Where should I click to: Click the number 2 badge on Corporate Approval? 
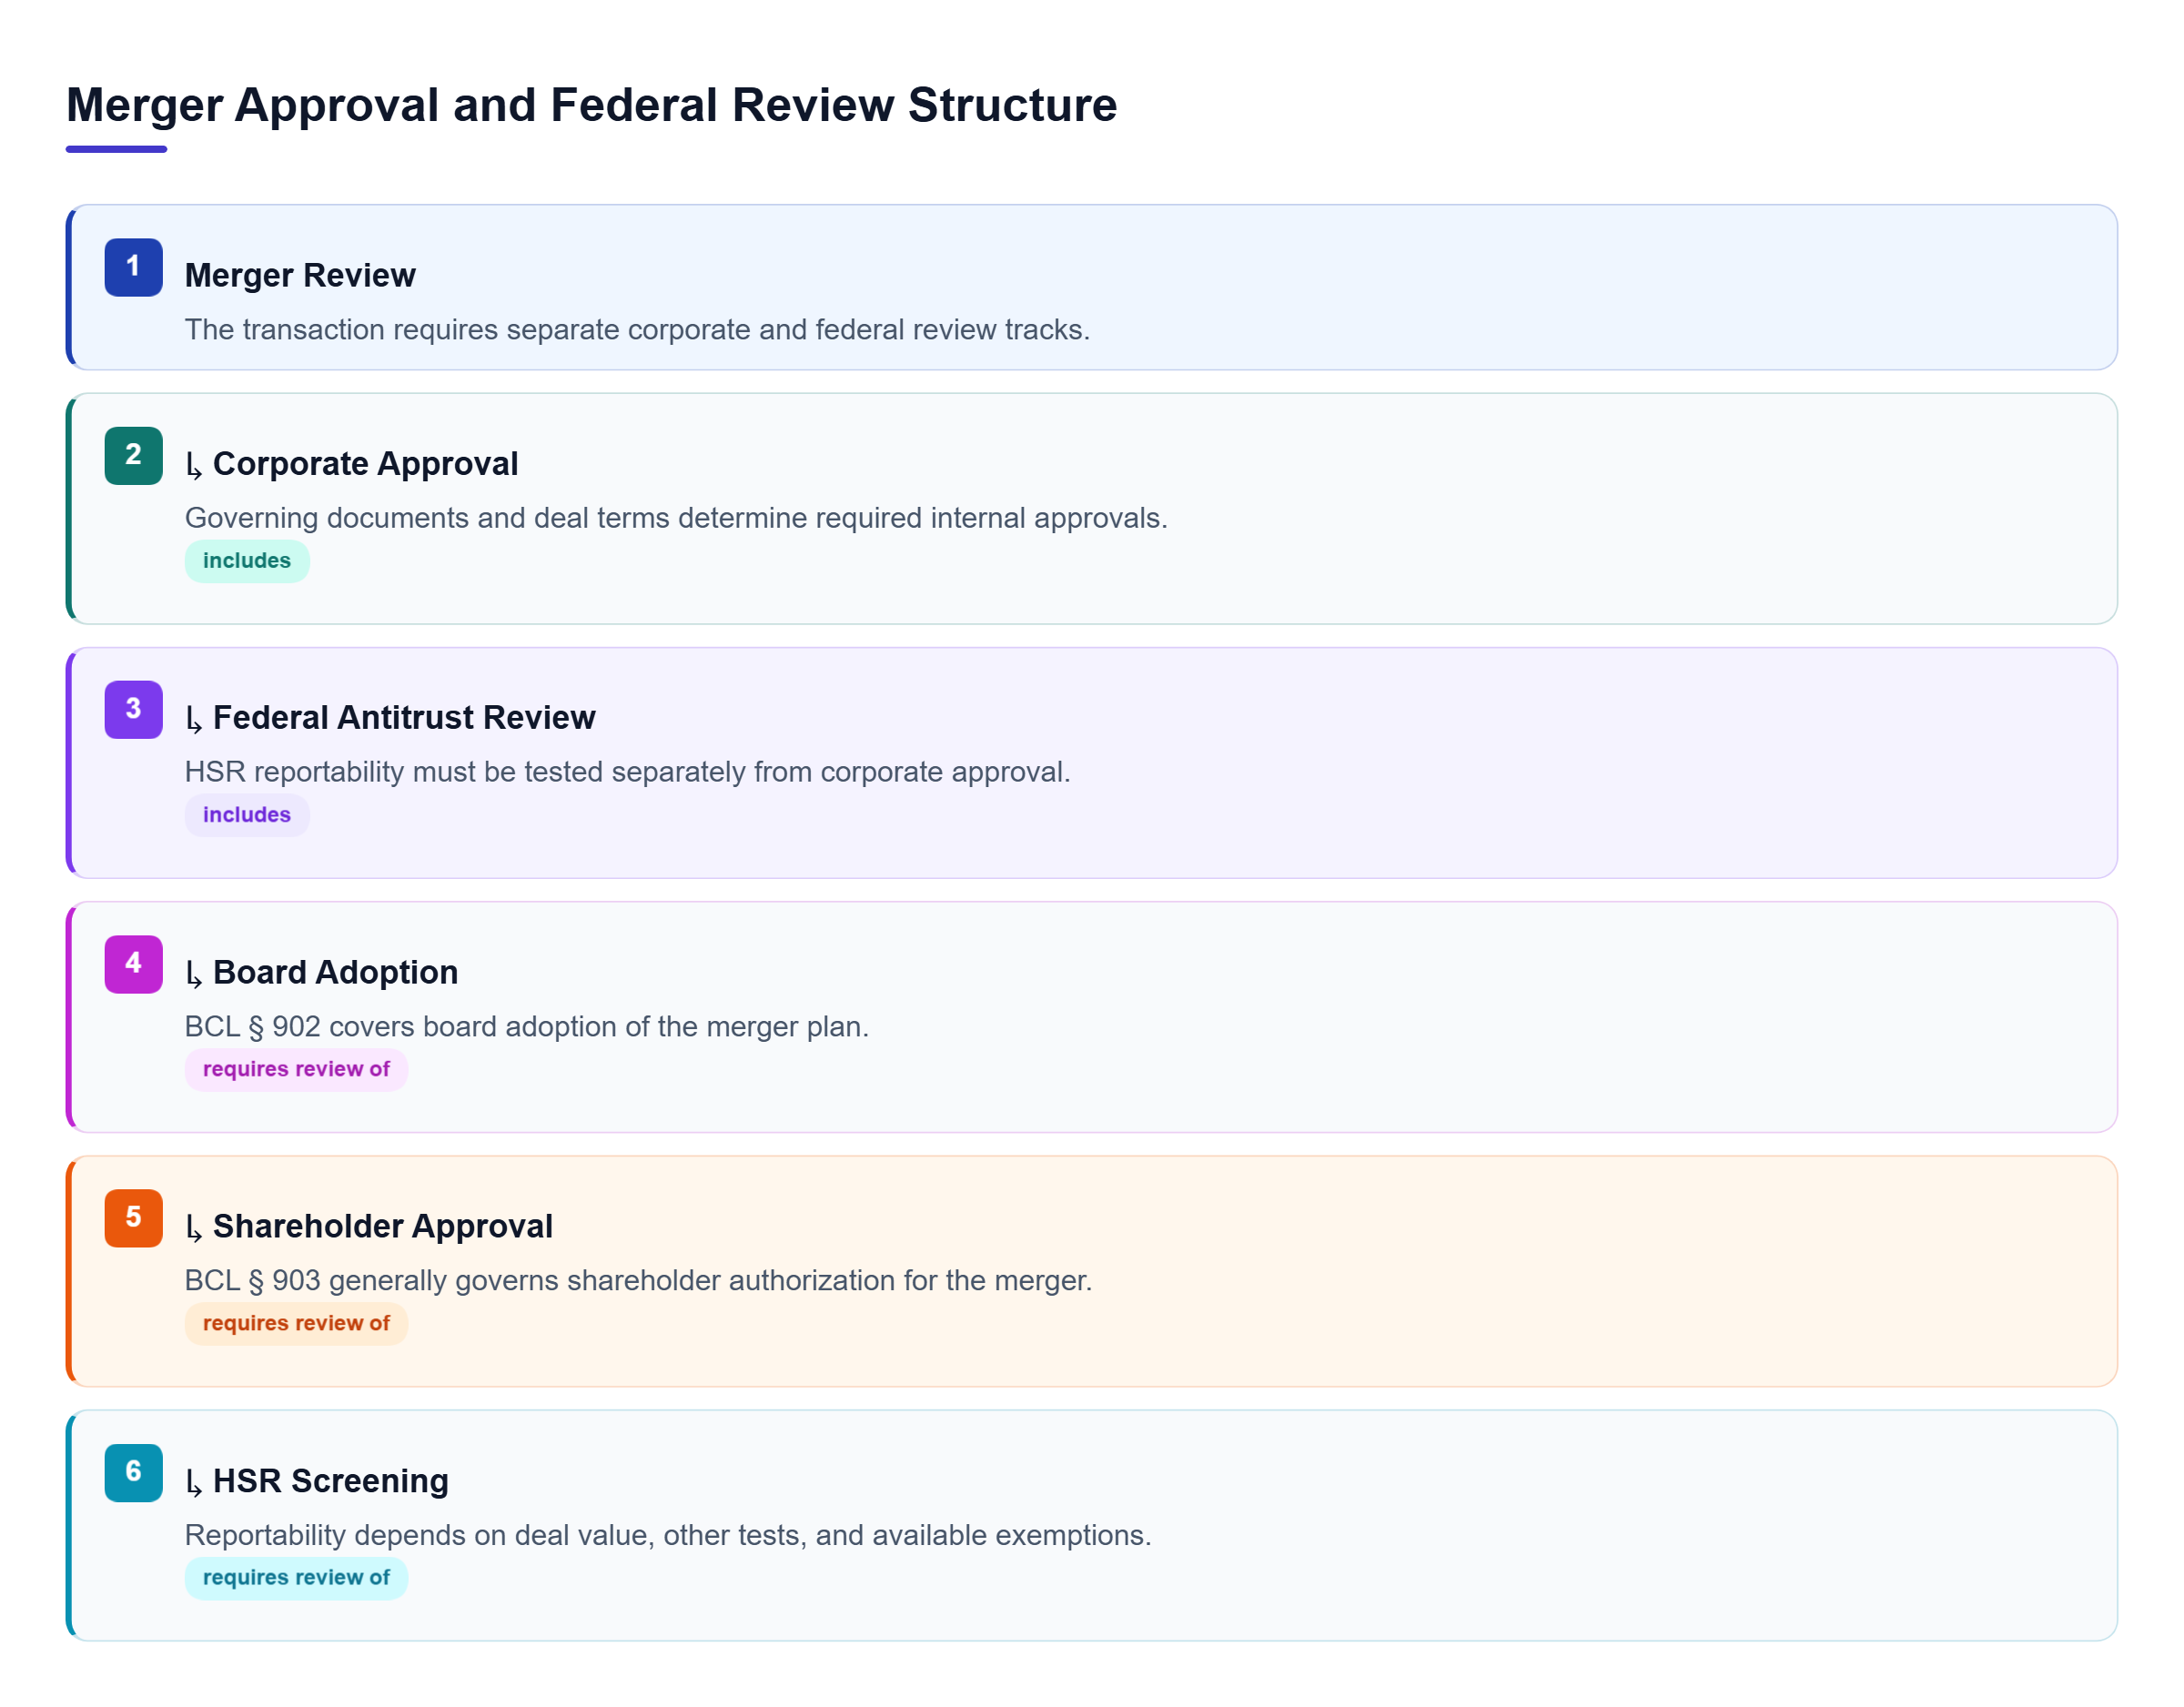point(133,456)
